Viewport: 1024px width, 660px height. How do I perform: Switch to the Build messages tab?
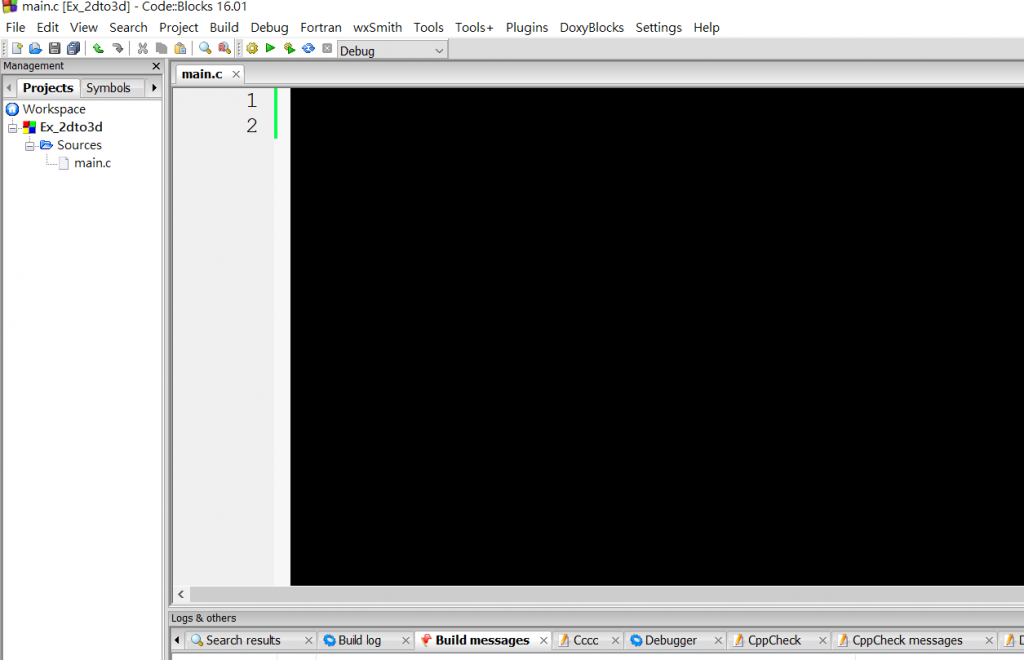point(482,640)
